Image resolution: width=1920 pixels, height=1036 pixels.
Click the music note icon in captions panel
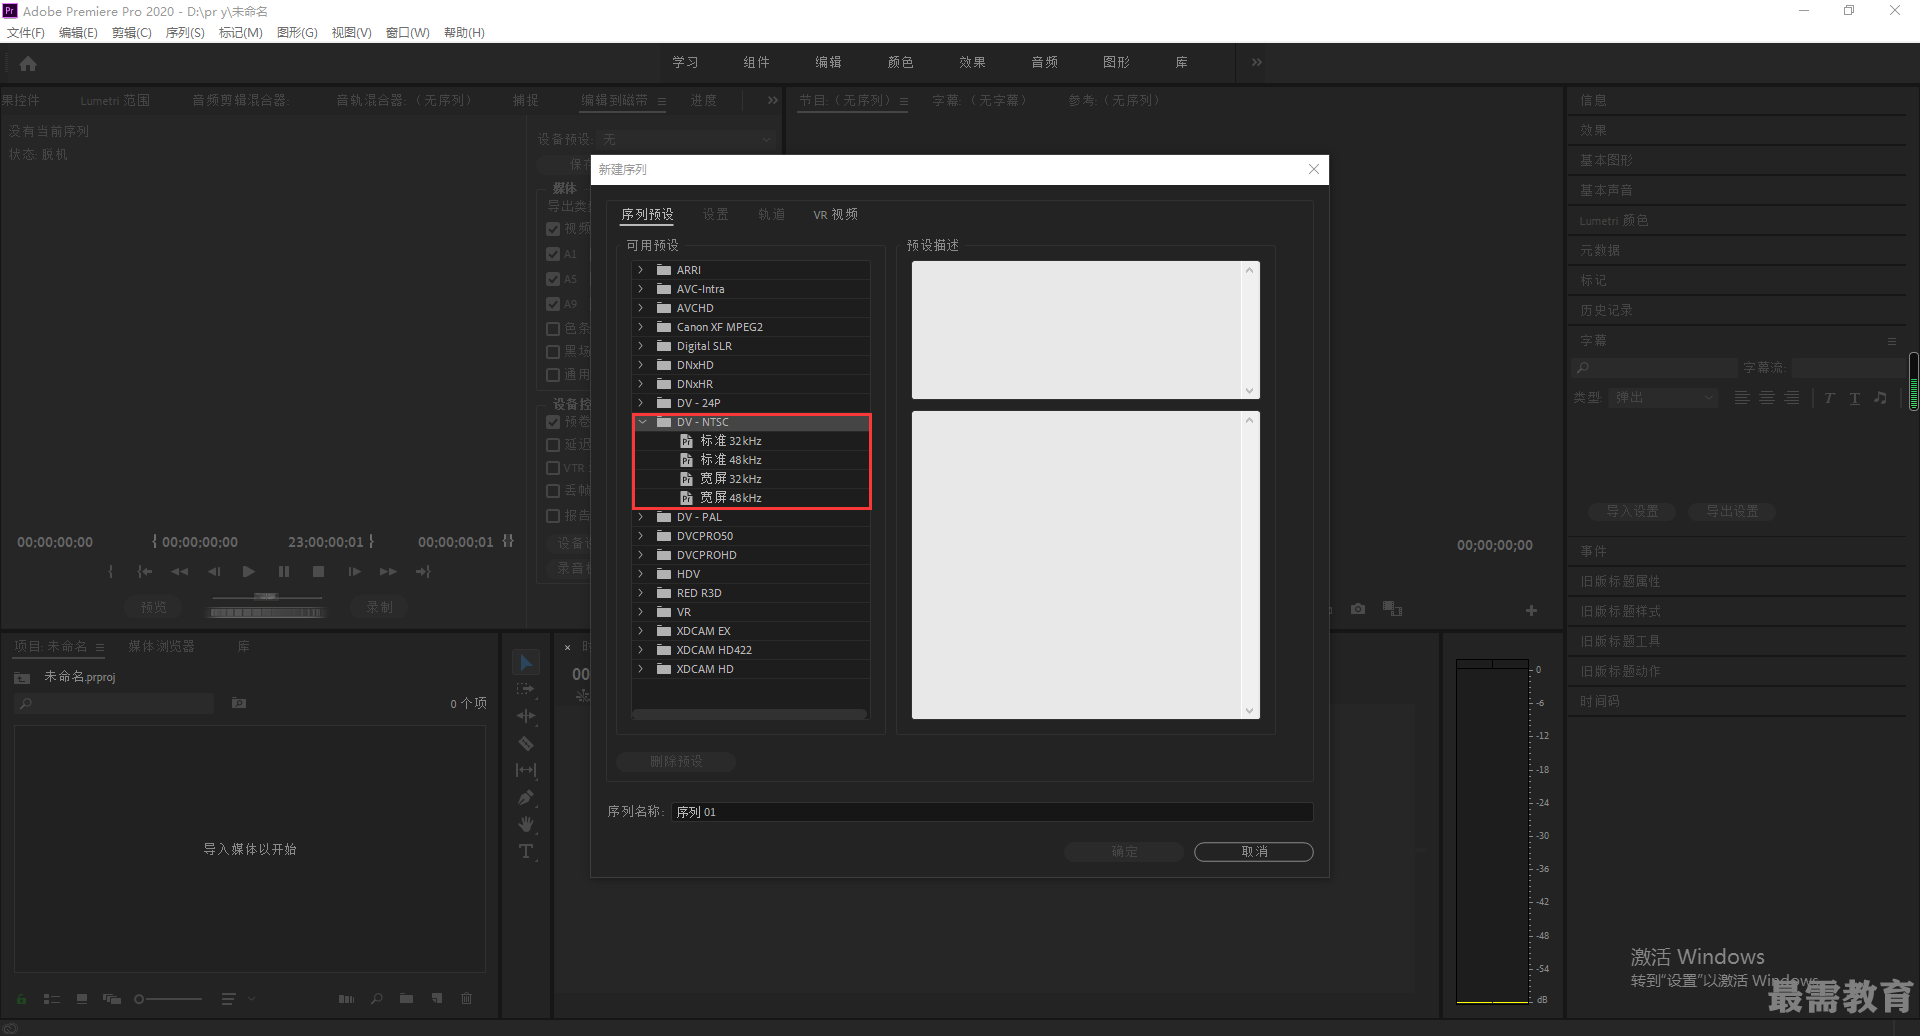pos(1880,398)
